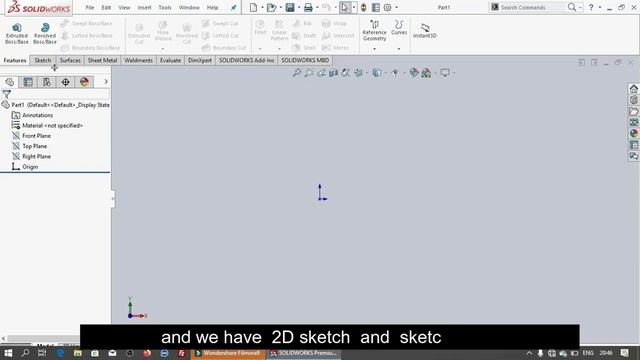Open the Insert menu
This screenshot has height=360, width=640.
pyautogui.click(x=144, y=7)
